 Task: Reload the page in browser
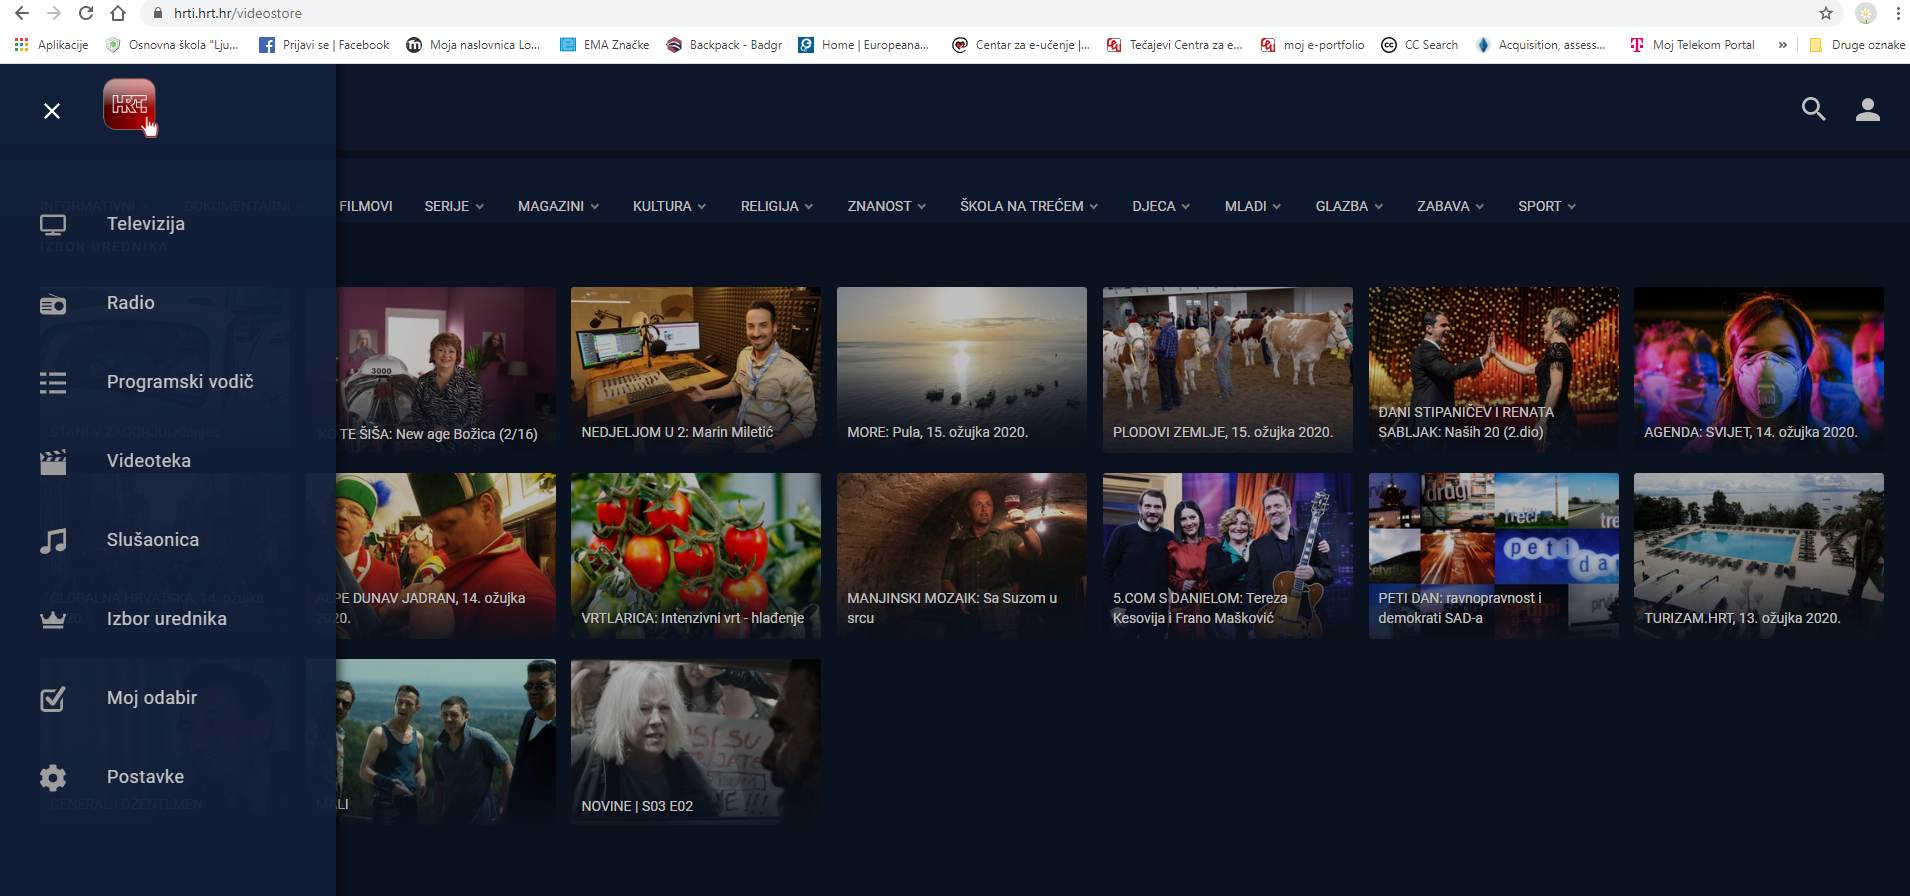coord(86,13)
